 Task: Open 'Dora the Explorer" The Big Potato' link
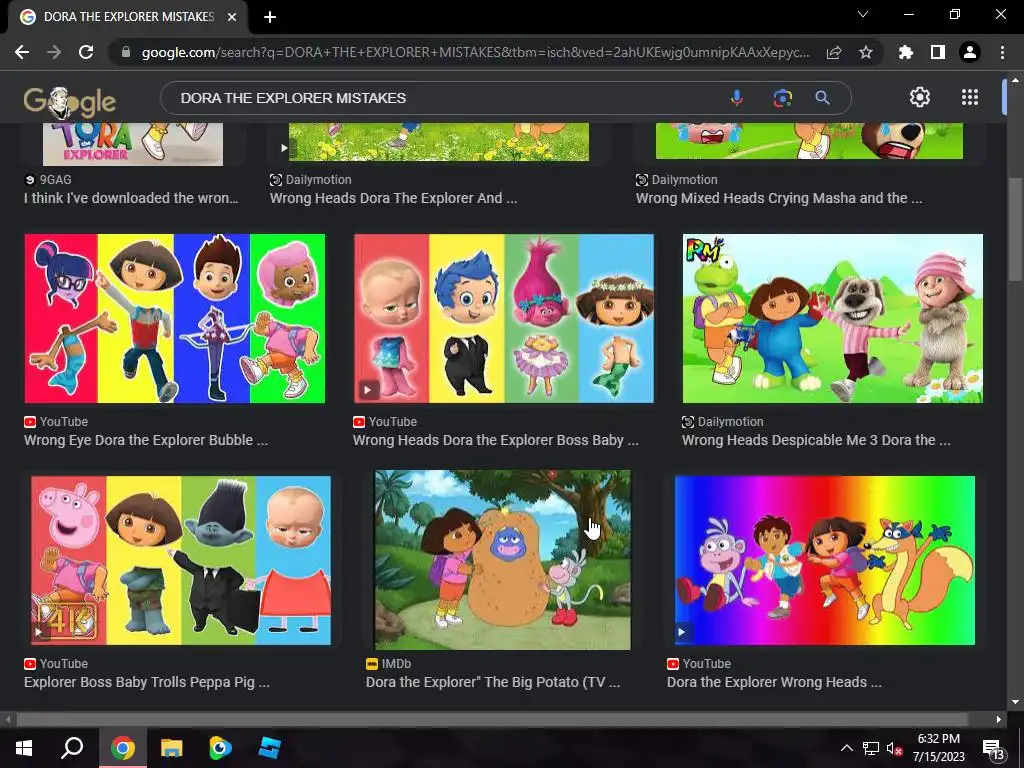point(493,682)
